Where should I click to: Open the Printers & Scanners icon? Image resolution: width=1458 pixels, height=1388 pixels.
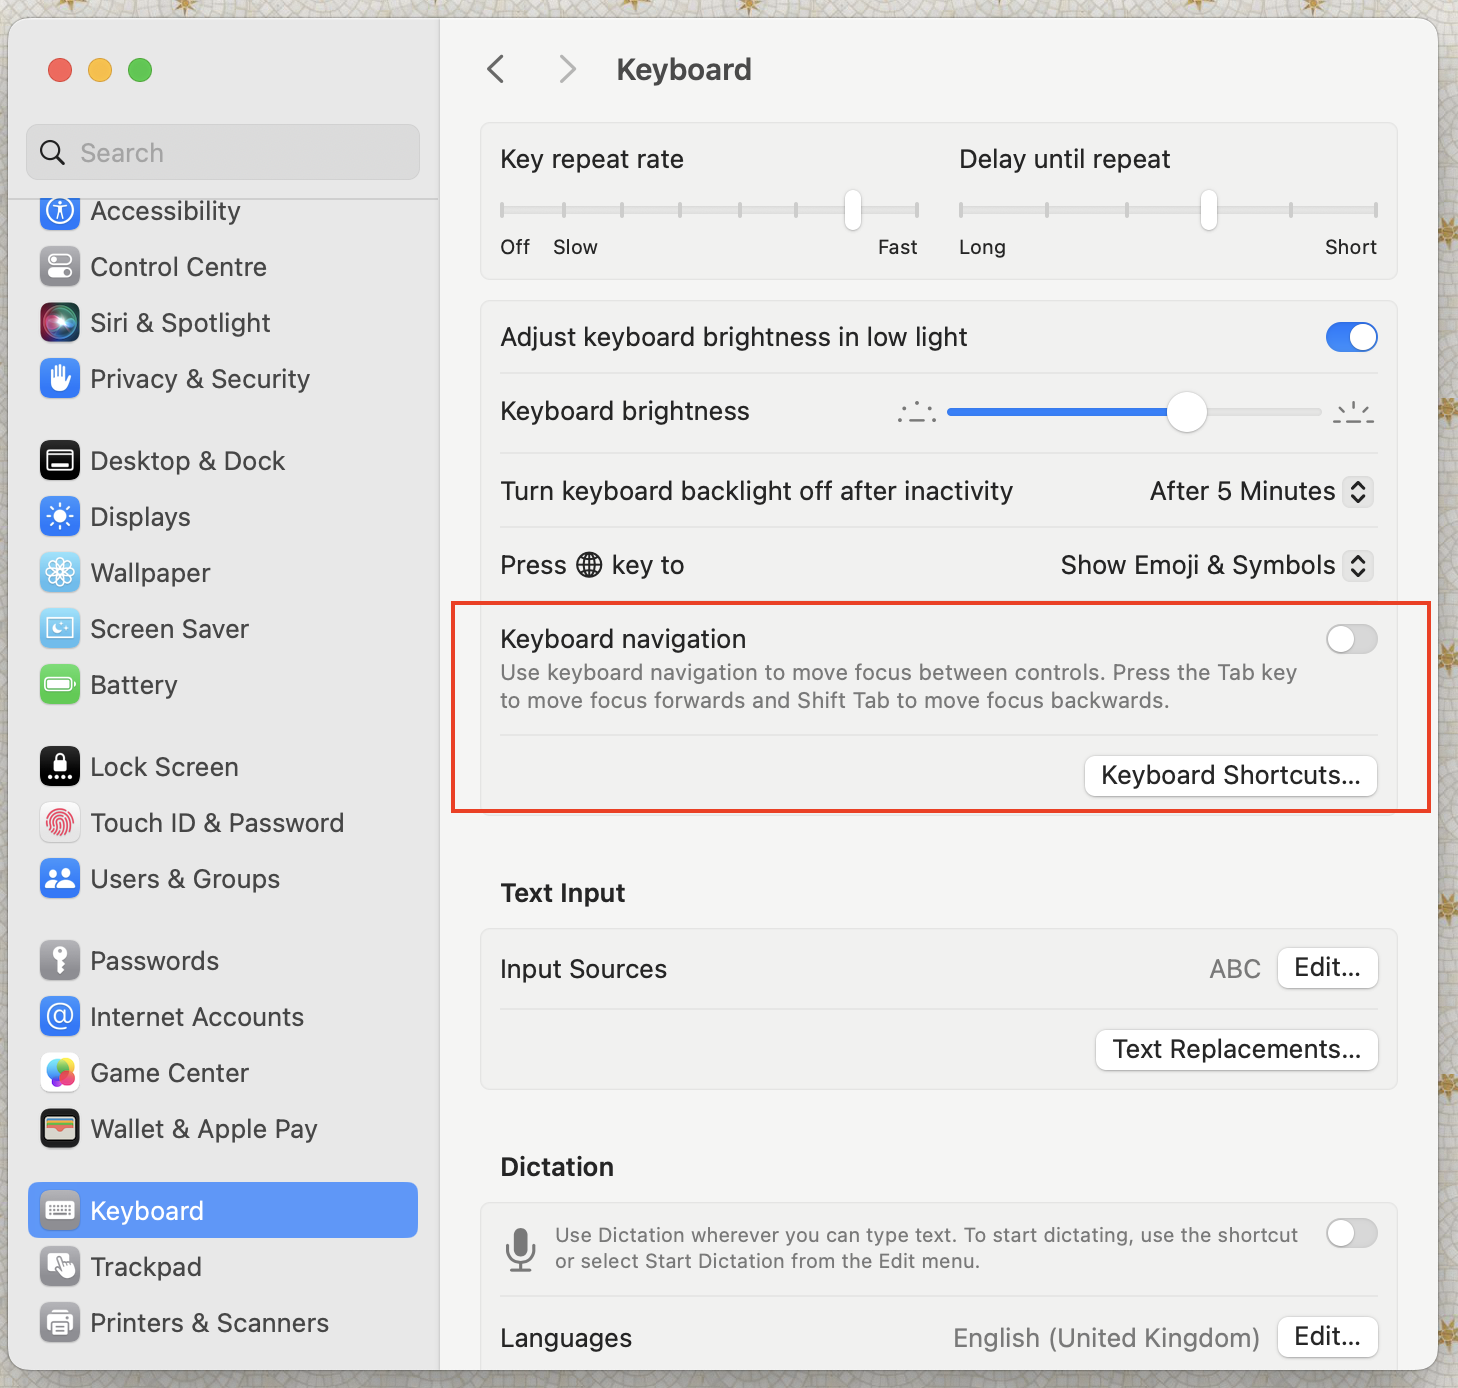coord(60,1323)
